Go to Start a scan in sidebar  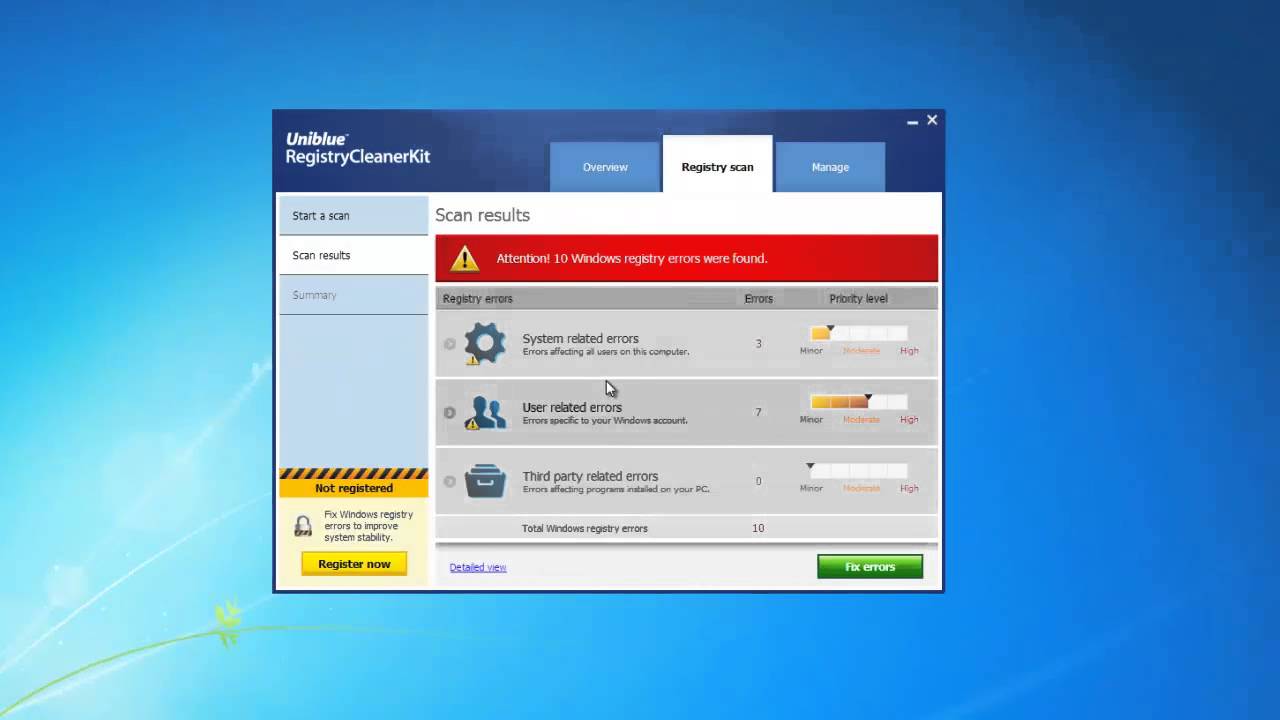pyautogui.click(x=353, y=215)
